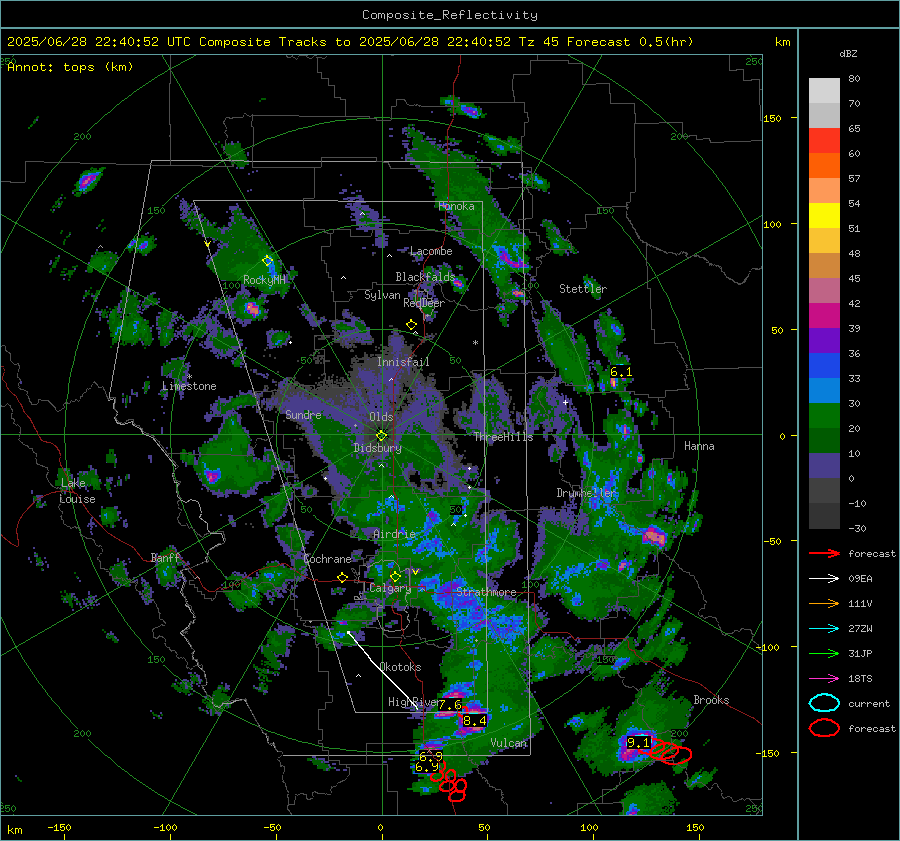Click the Lacombe city label

coord(431,251)
